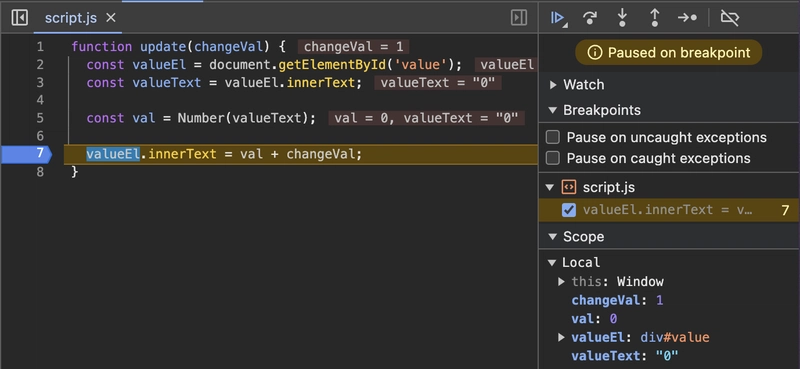This screenshot has height=369, width=800.
Task: Click the highlighted valueEl on line 7
Action: (x=113, y=154)
